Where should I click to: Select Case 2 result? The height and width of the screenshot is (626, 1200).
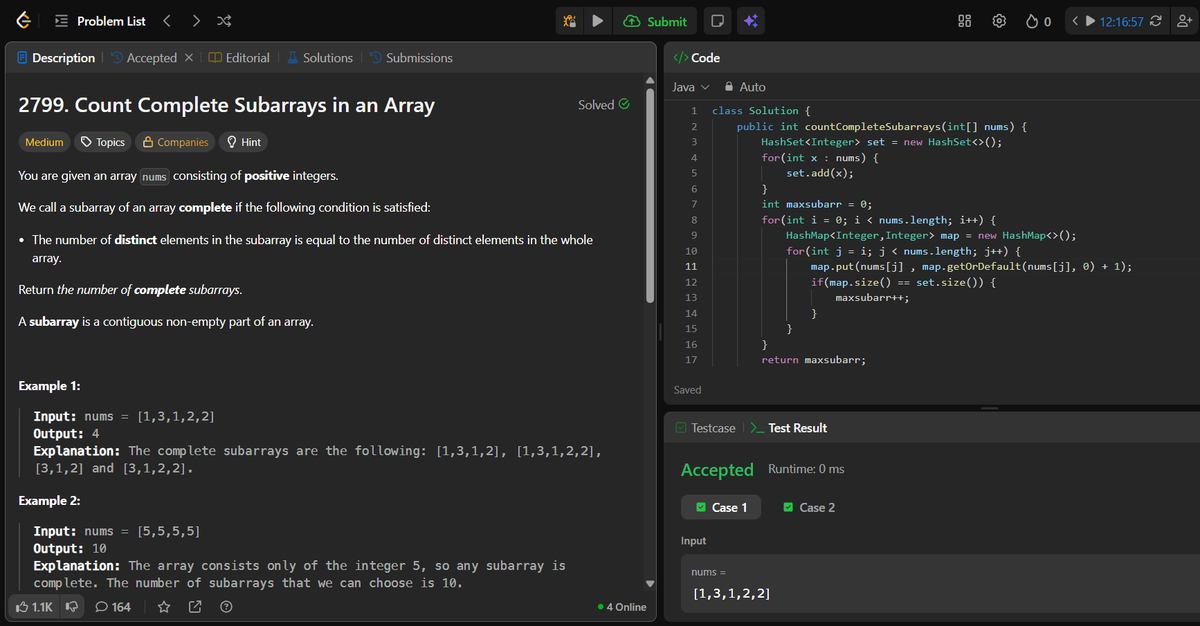[809, 507]
